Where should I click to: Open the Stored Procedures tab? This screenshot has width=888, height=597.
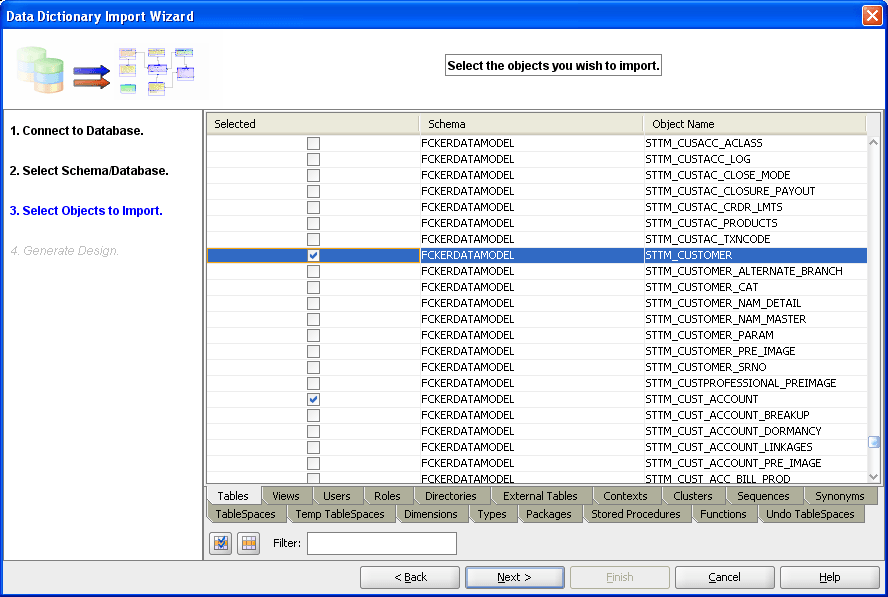(x=635, y=514)
